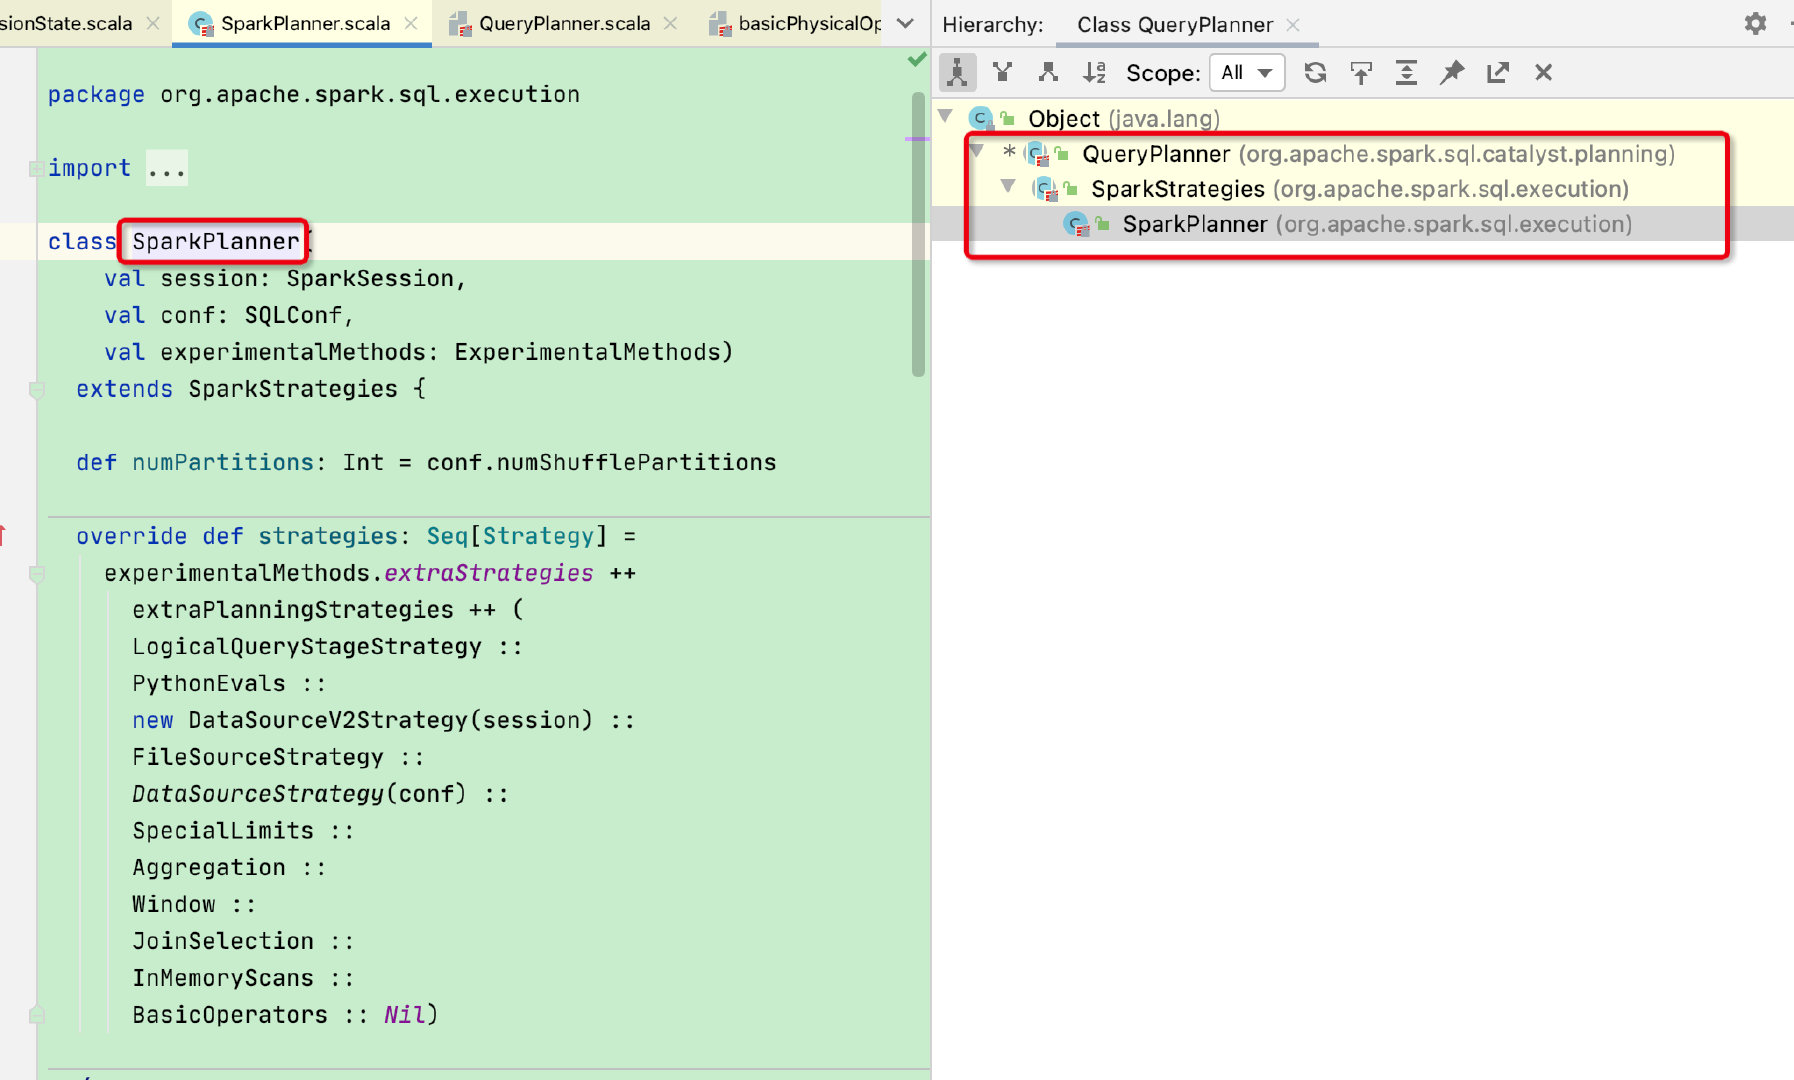Collapse the Object (java.lang) node
The width and height of the screenshot is (1794, 1080).
tap(945, 116)
